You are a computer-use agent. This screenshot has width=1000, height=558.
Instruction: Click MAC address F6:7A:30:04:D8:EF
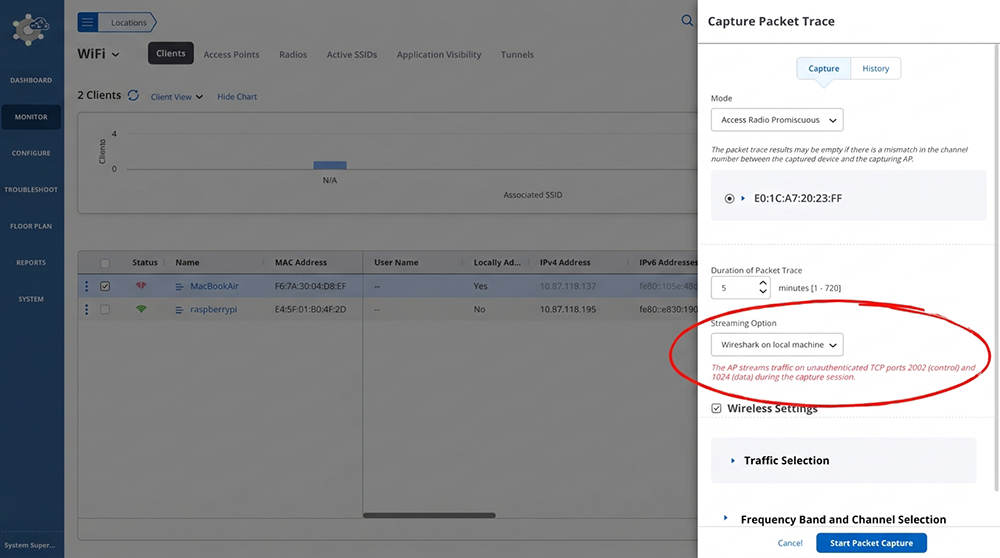pyautogui.click(x=311, y=286)
